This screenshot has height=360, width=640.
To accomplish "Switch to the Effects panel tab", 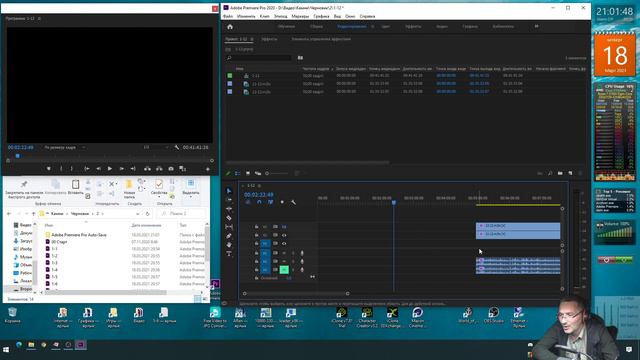I will pos(269,39).
